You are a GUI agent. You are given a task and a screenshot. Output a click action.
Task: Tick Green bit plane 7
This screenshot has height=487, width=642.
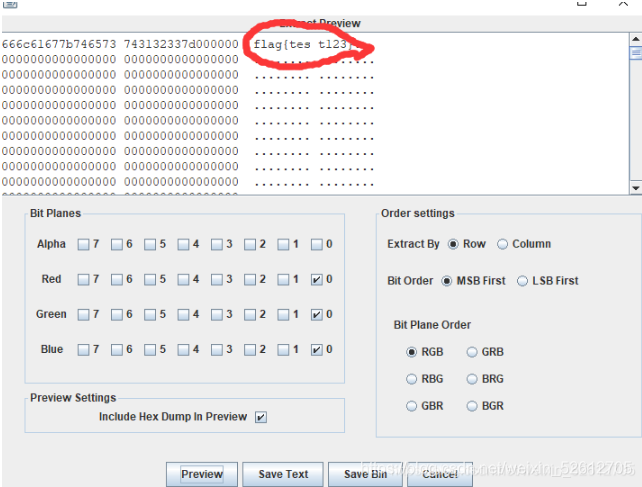pyautogui.click(x=84, y=315)
